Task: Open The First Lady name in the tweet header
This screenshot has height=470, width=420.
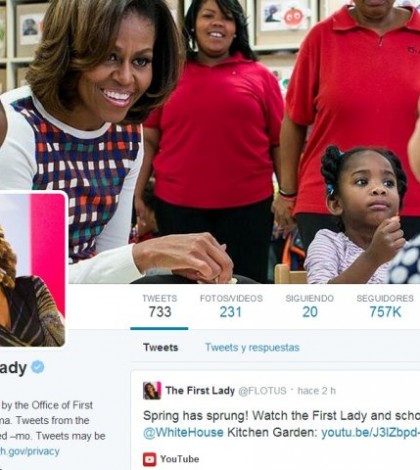Action: point(200,390)
